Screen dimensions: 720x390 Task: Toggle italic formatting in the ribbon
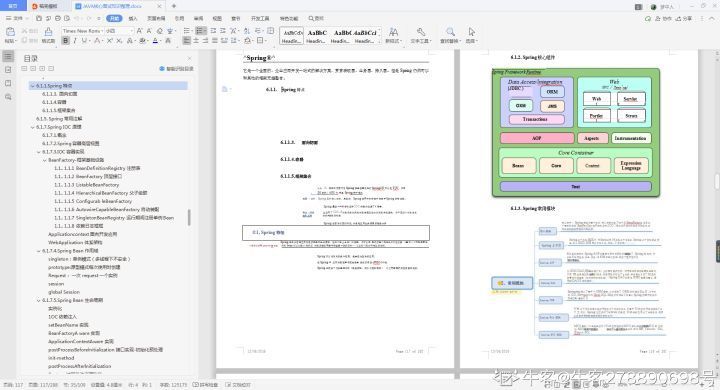[x=75, y=41]
